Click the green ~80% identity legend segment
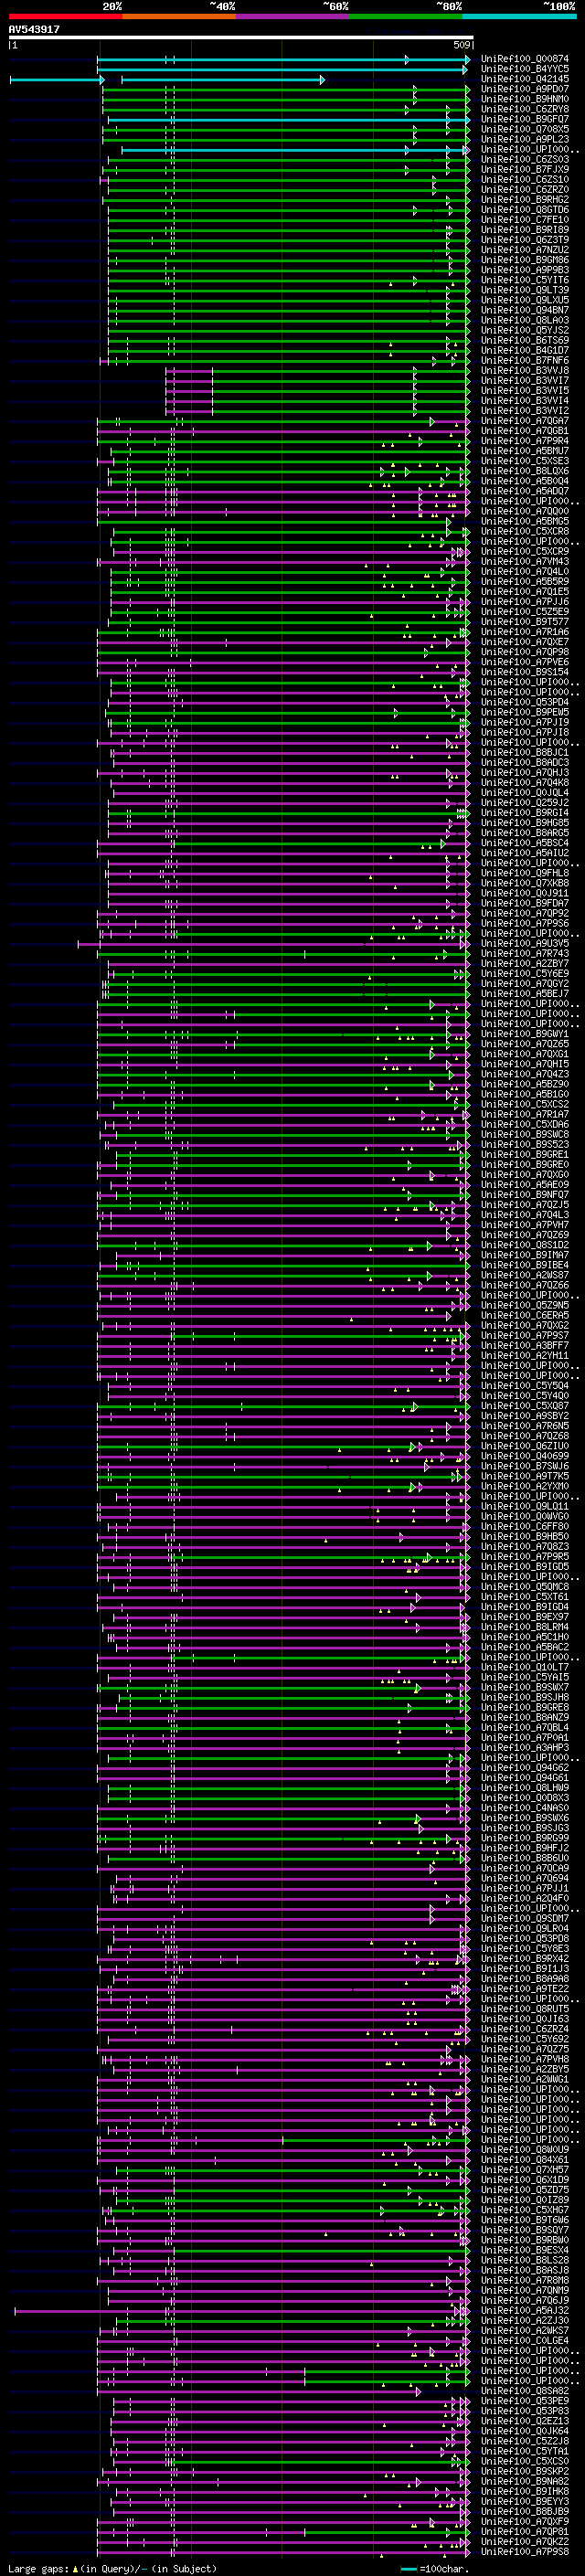Screen dimensions: 585x2576 point(406,17)
